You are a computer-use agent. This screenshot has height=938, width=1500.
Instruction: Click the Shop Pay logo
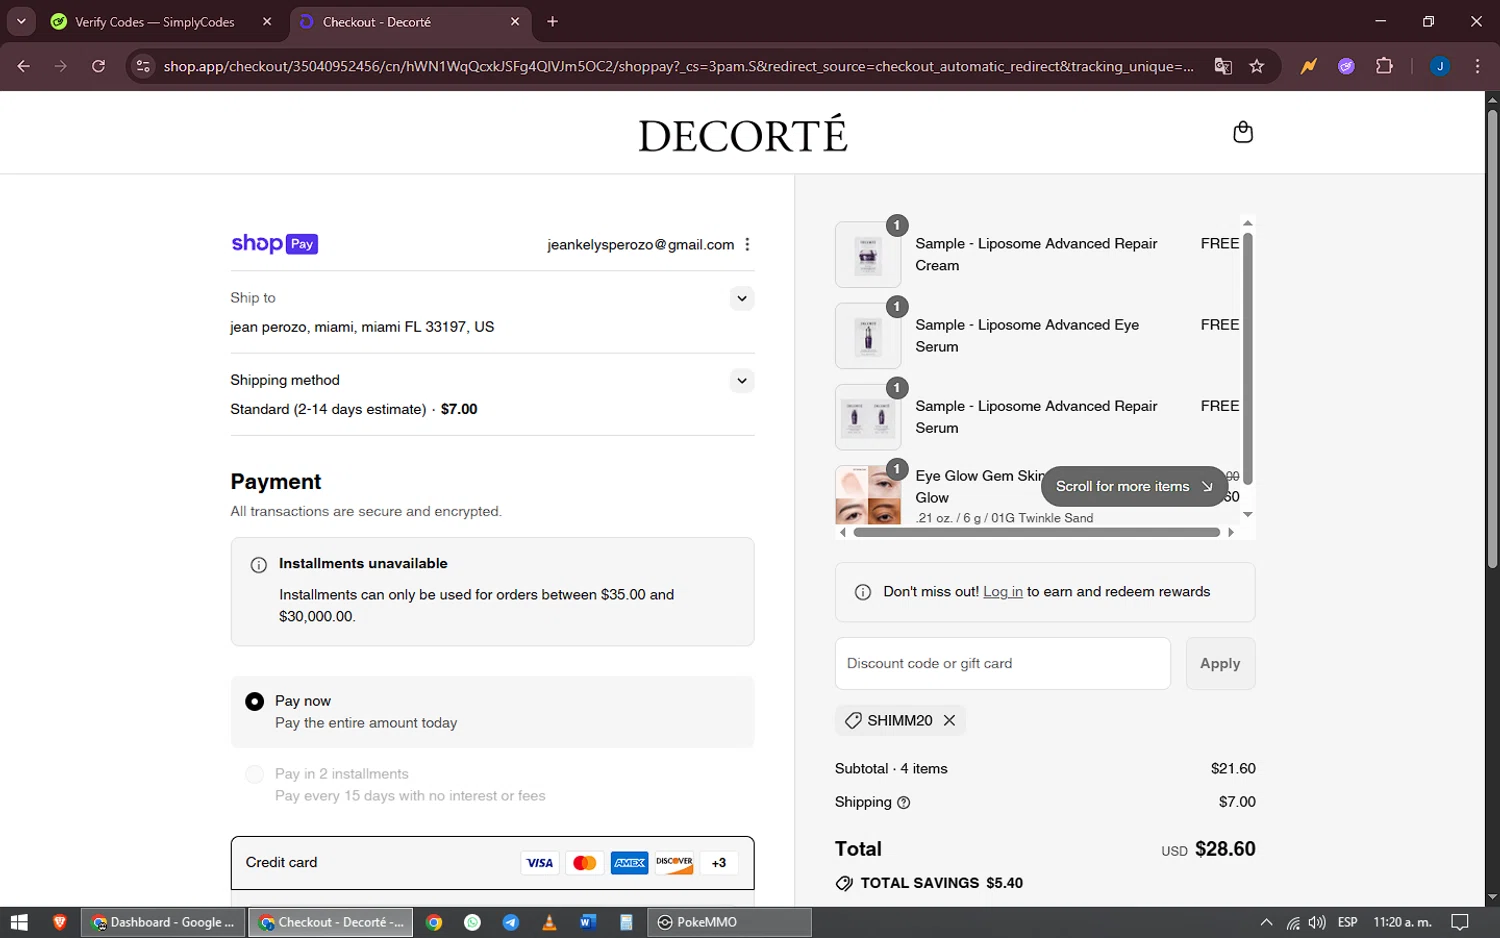click(x=274, y=244)
